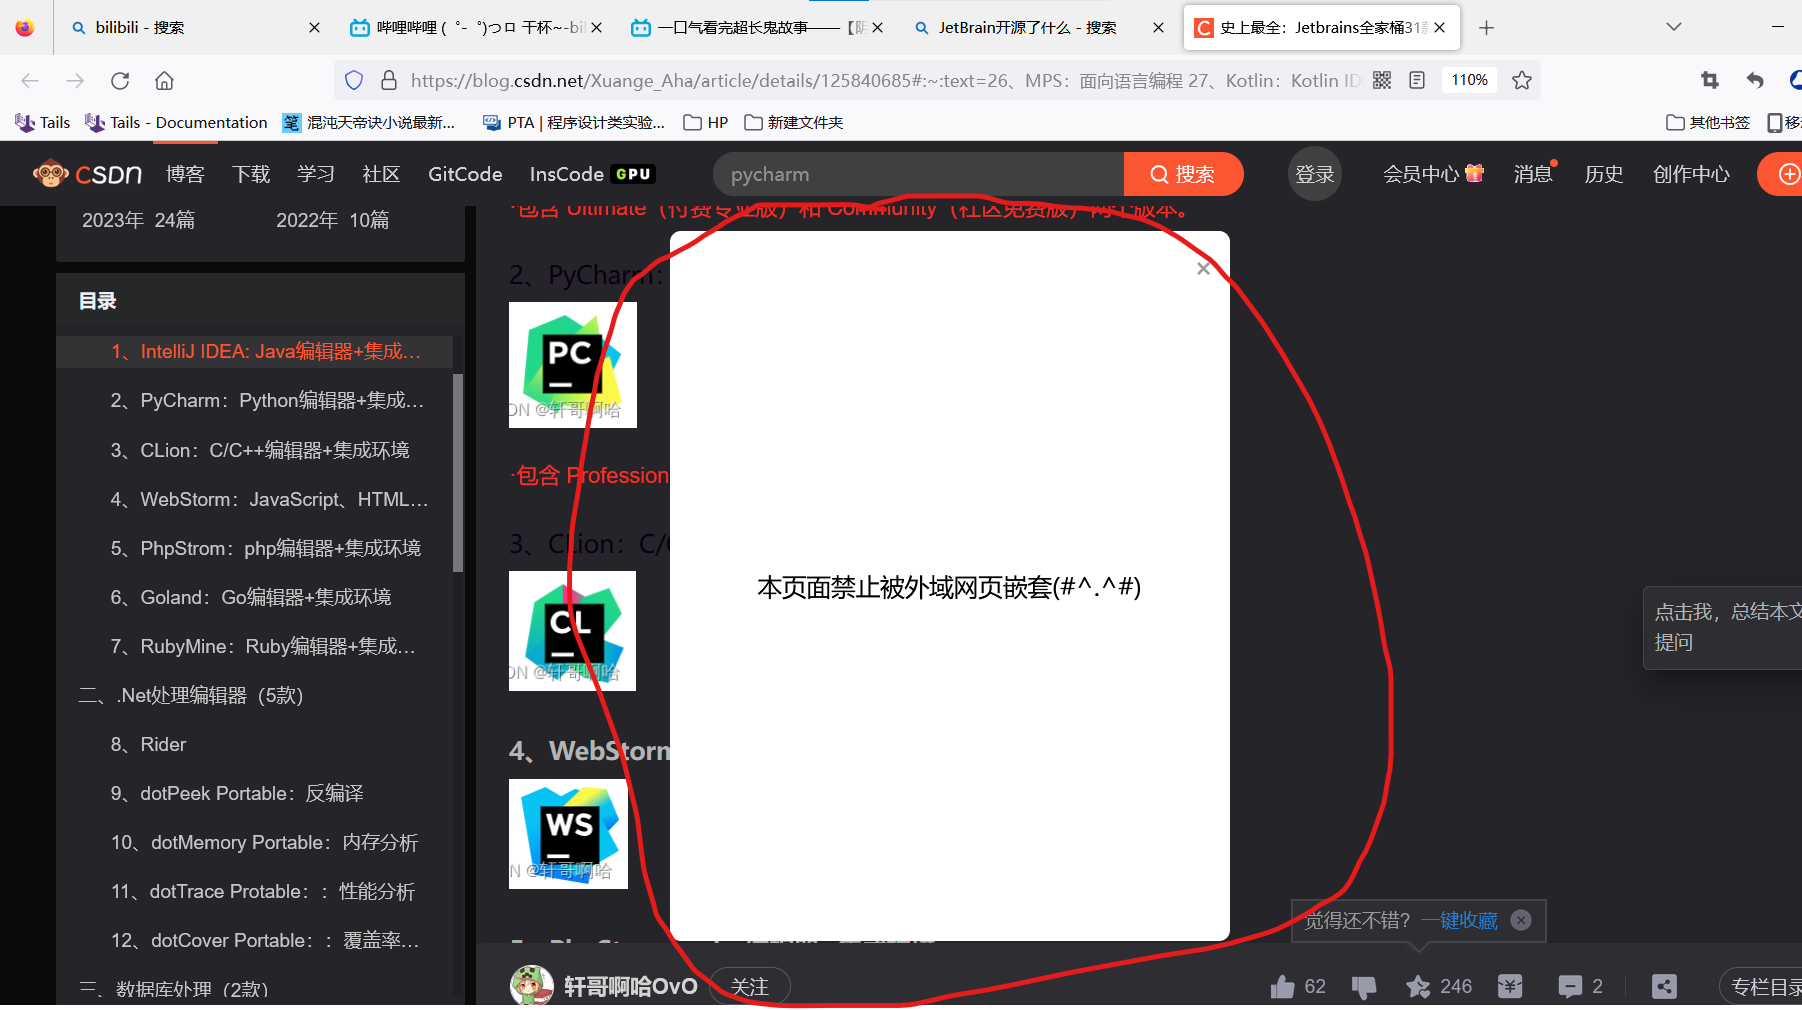
Task: Favorite the article with star icon 246
Action: [x=1418, y=987]
